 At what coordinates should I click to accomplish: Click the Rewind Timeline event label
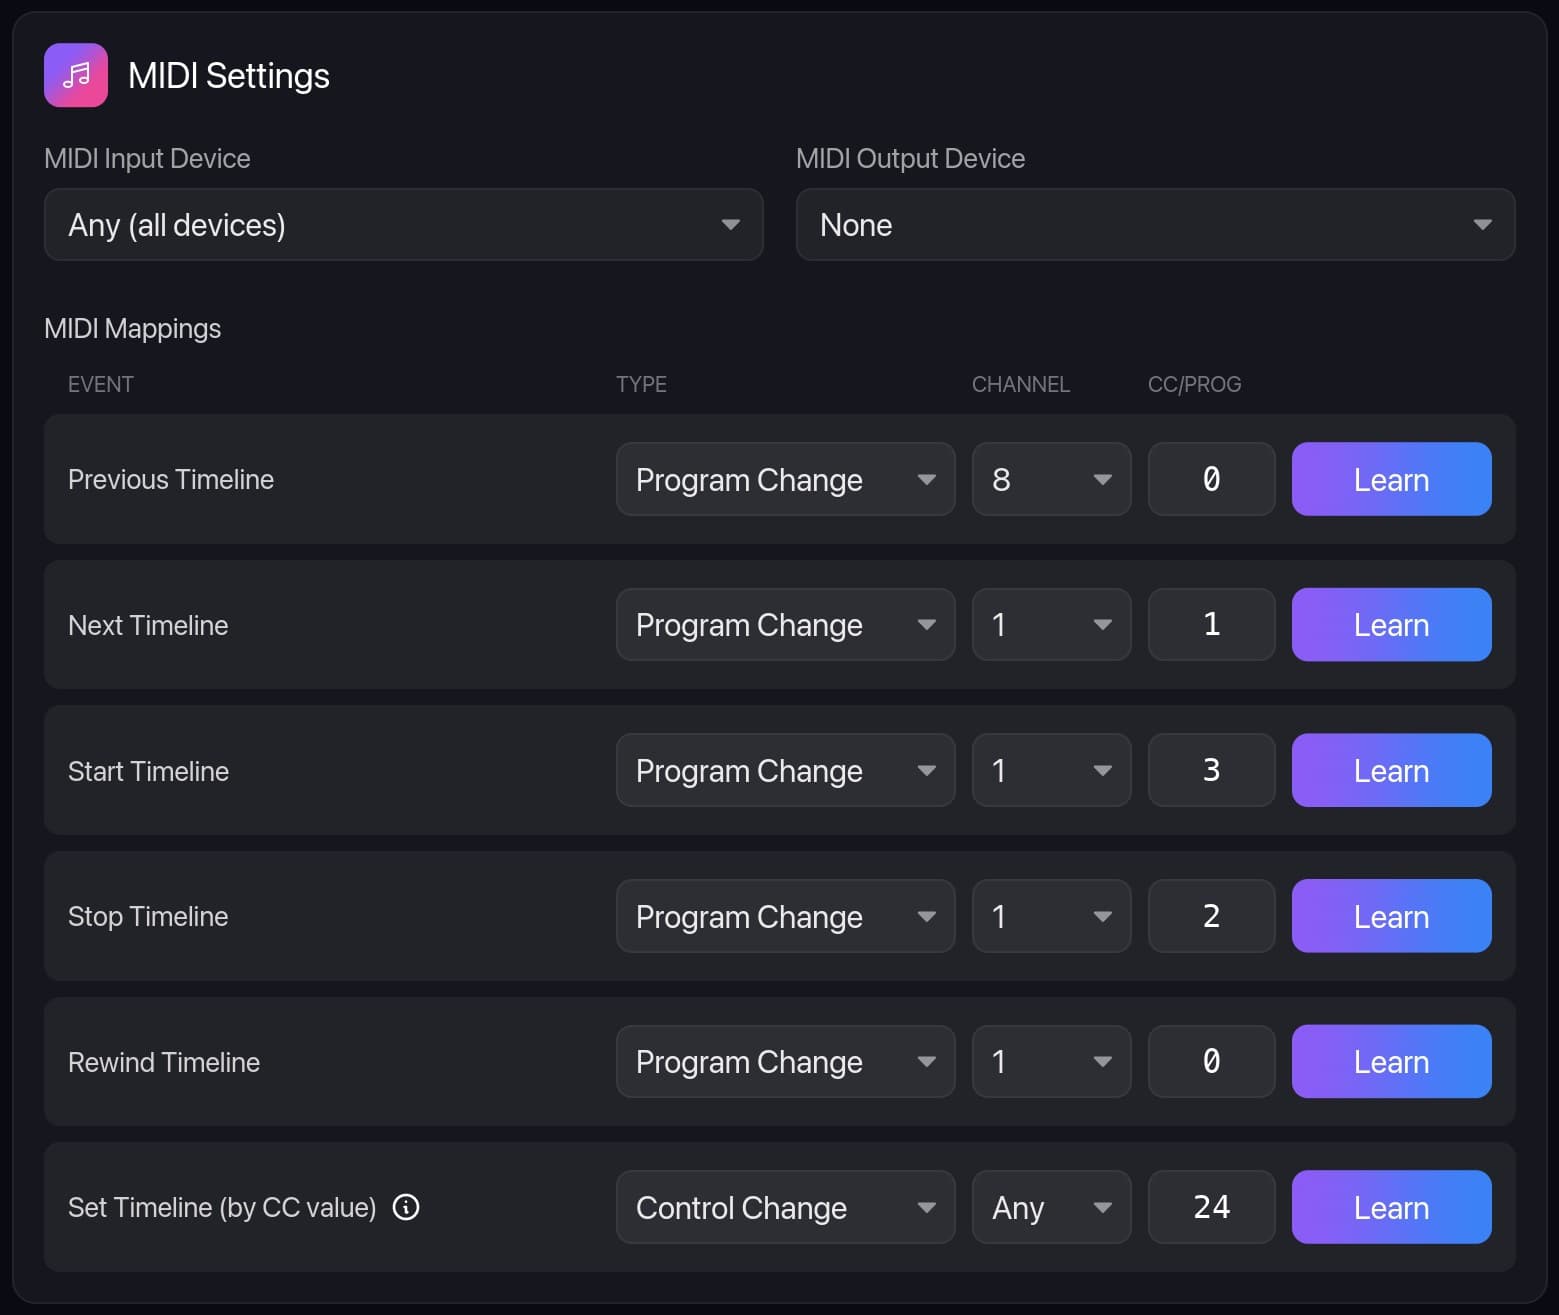click(164, 1062)
